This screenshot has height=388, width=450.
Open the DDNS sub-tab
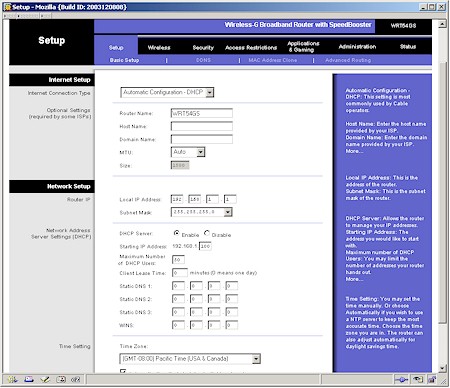203,60
